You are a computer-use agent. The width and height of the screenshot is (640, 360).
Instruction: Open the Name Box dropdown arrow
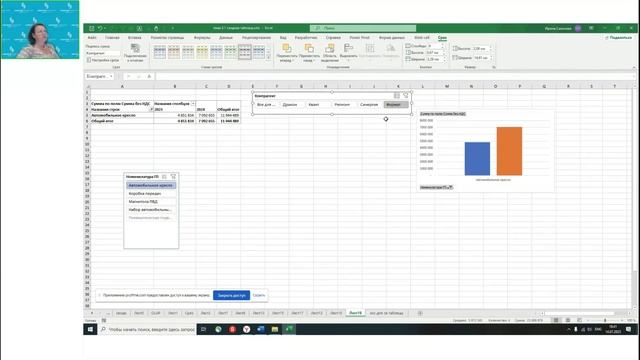tap(111, 76)
